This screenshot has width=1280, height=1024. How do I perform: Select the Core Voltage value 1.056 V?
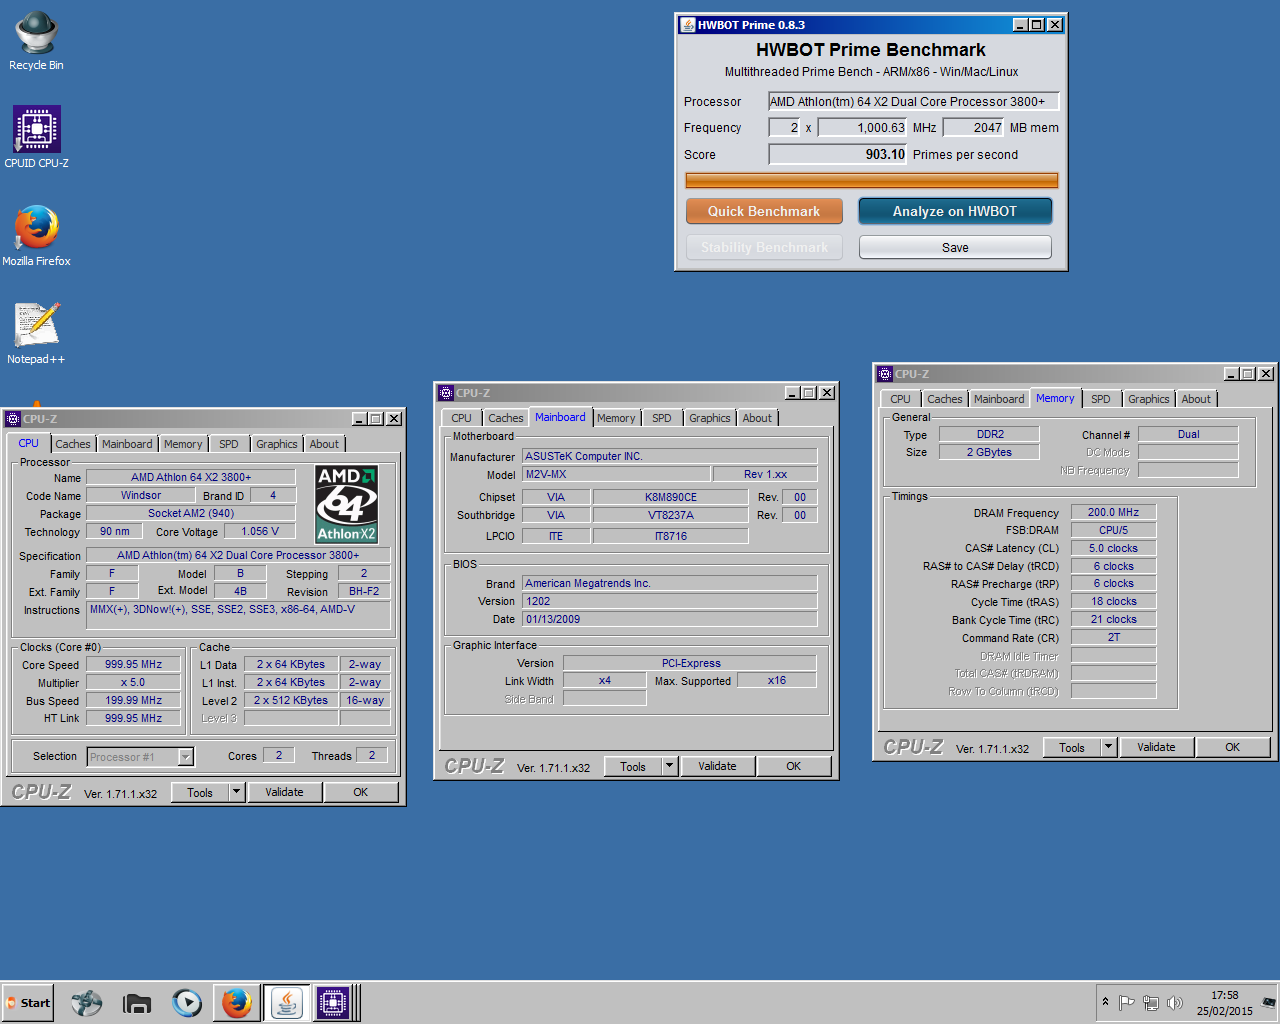tap(260, 531)
